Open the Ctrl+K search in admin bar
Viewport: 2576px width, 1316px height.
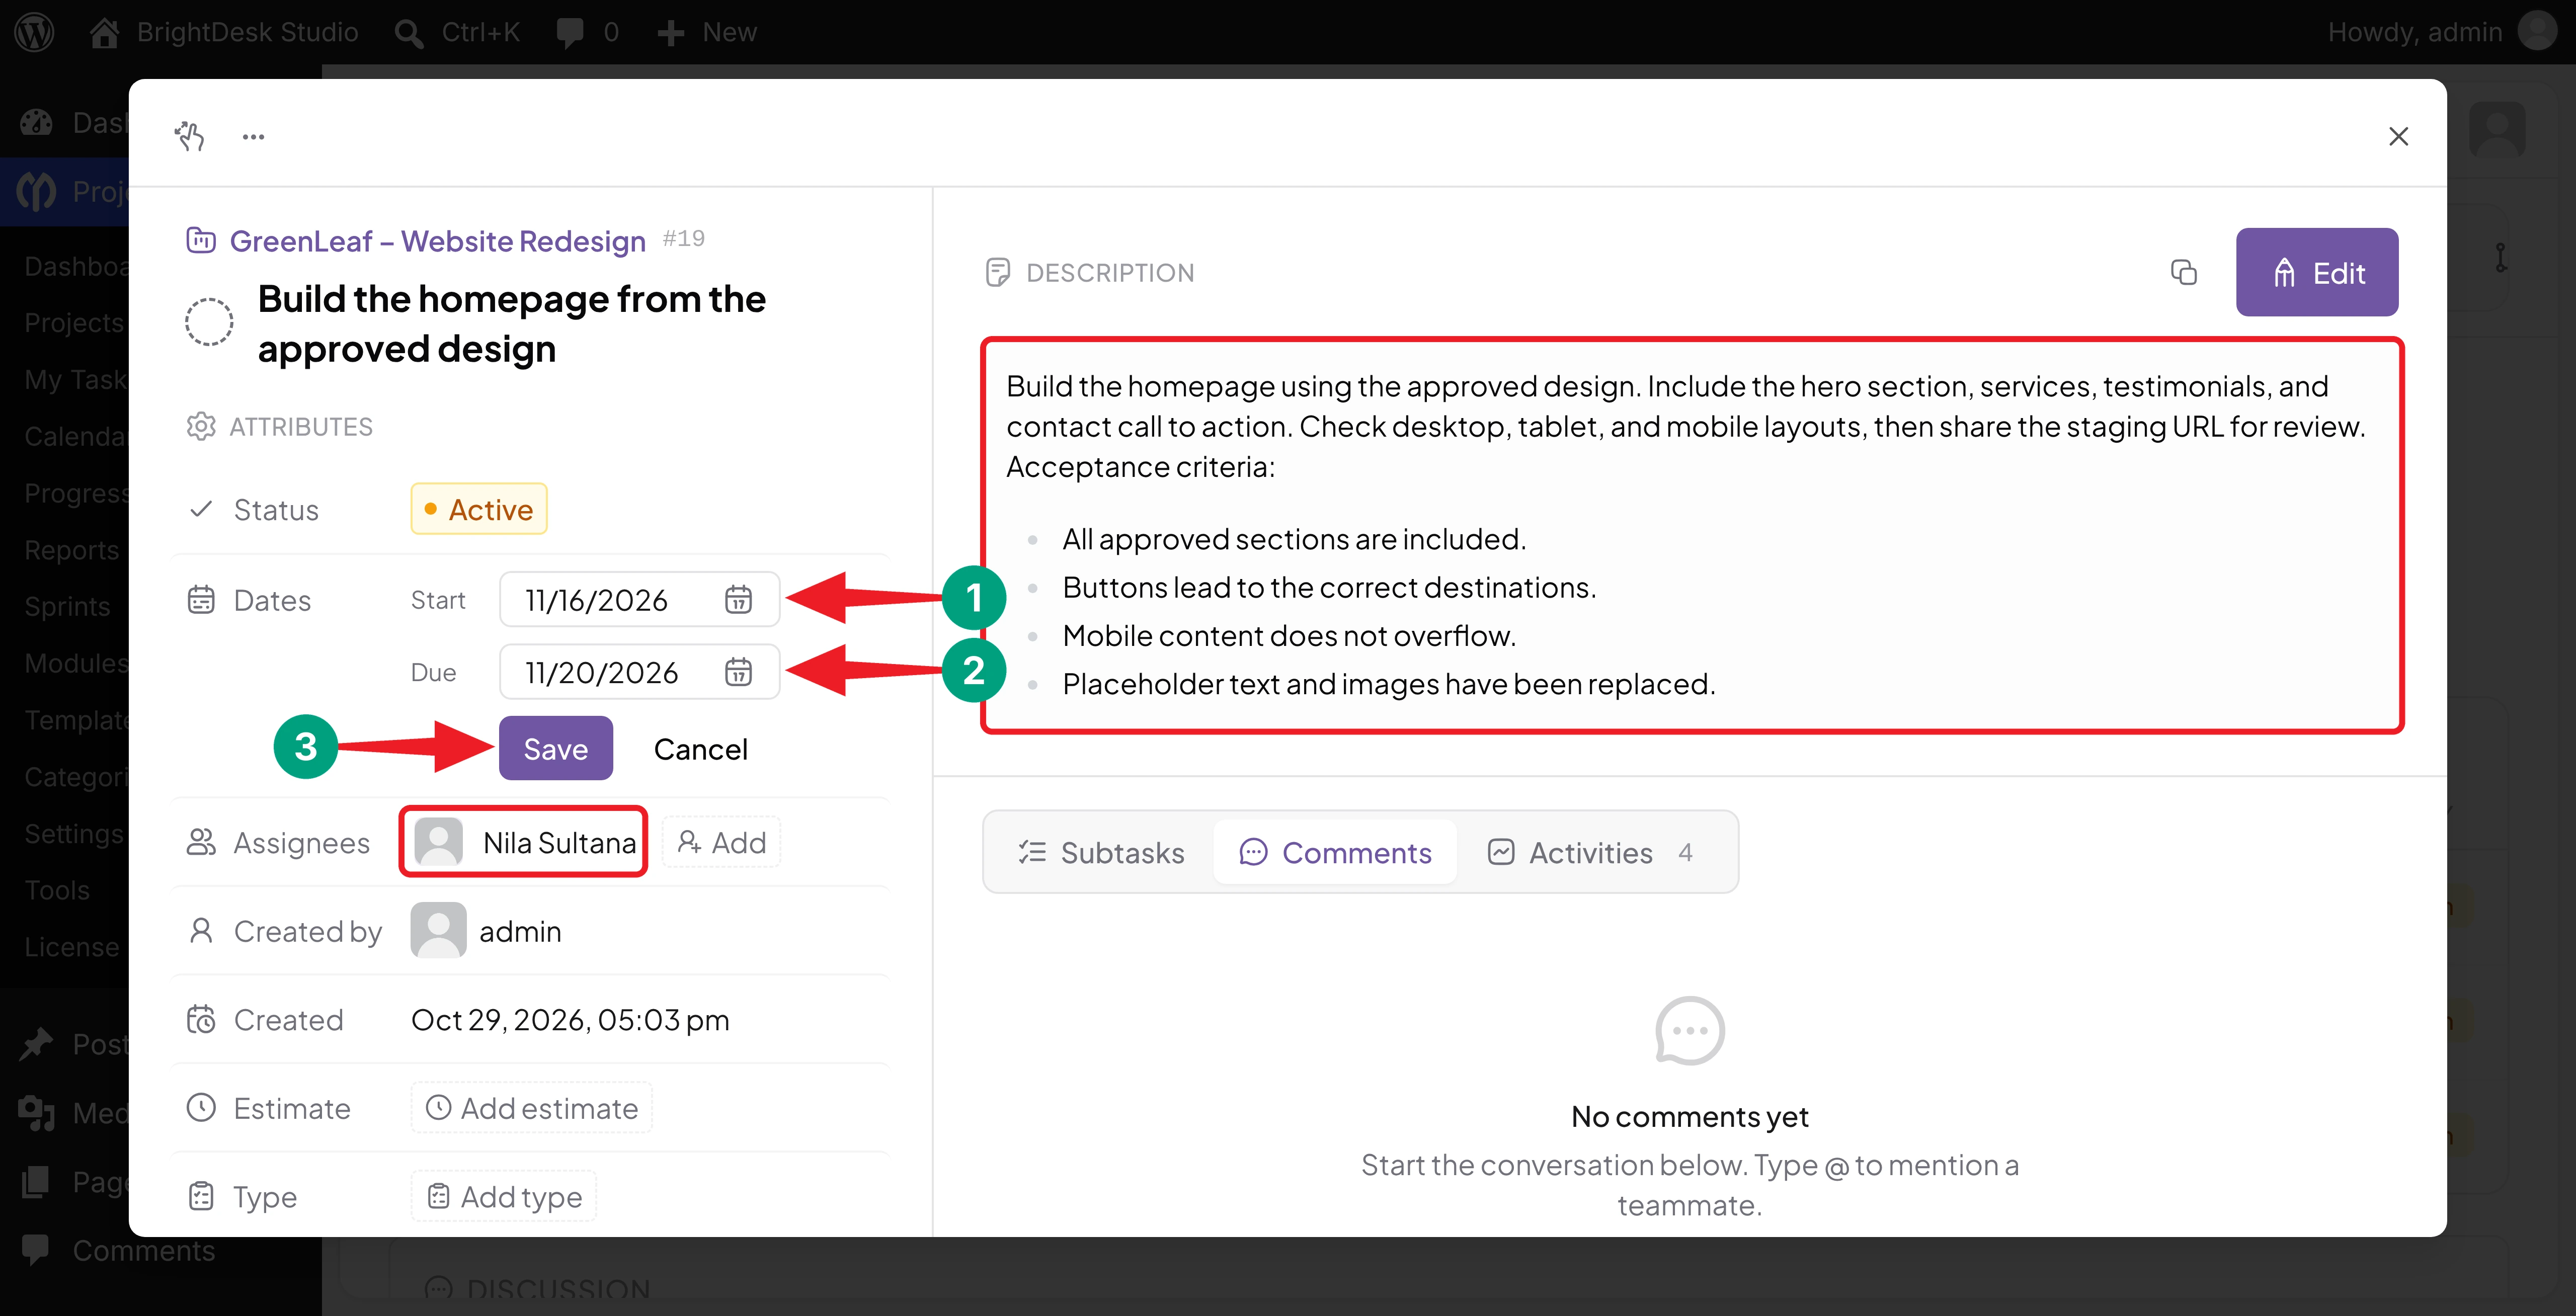pyautogui.click(x=457, y=32)
